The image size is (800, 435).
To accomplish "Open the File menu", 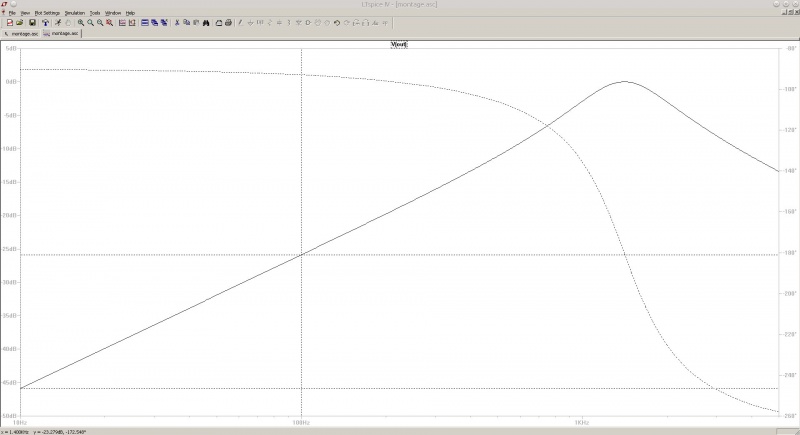I will tap(12, 13).
